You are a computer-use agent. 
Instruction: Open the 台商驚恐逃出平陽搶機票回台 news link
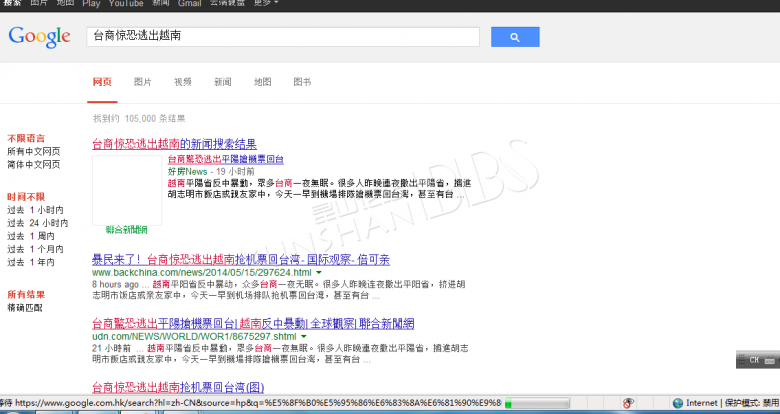tap(226, 159)
